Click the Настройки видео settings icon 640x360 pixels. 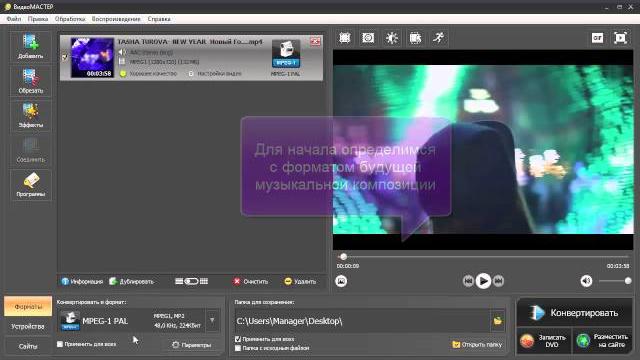tap(191, 73)
